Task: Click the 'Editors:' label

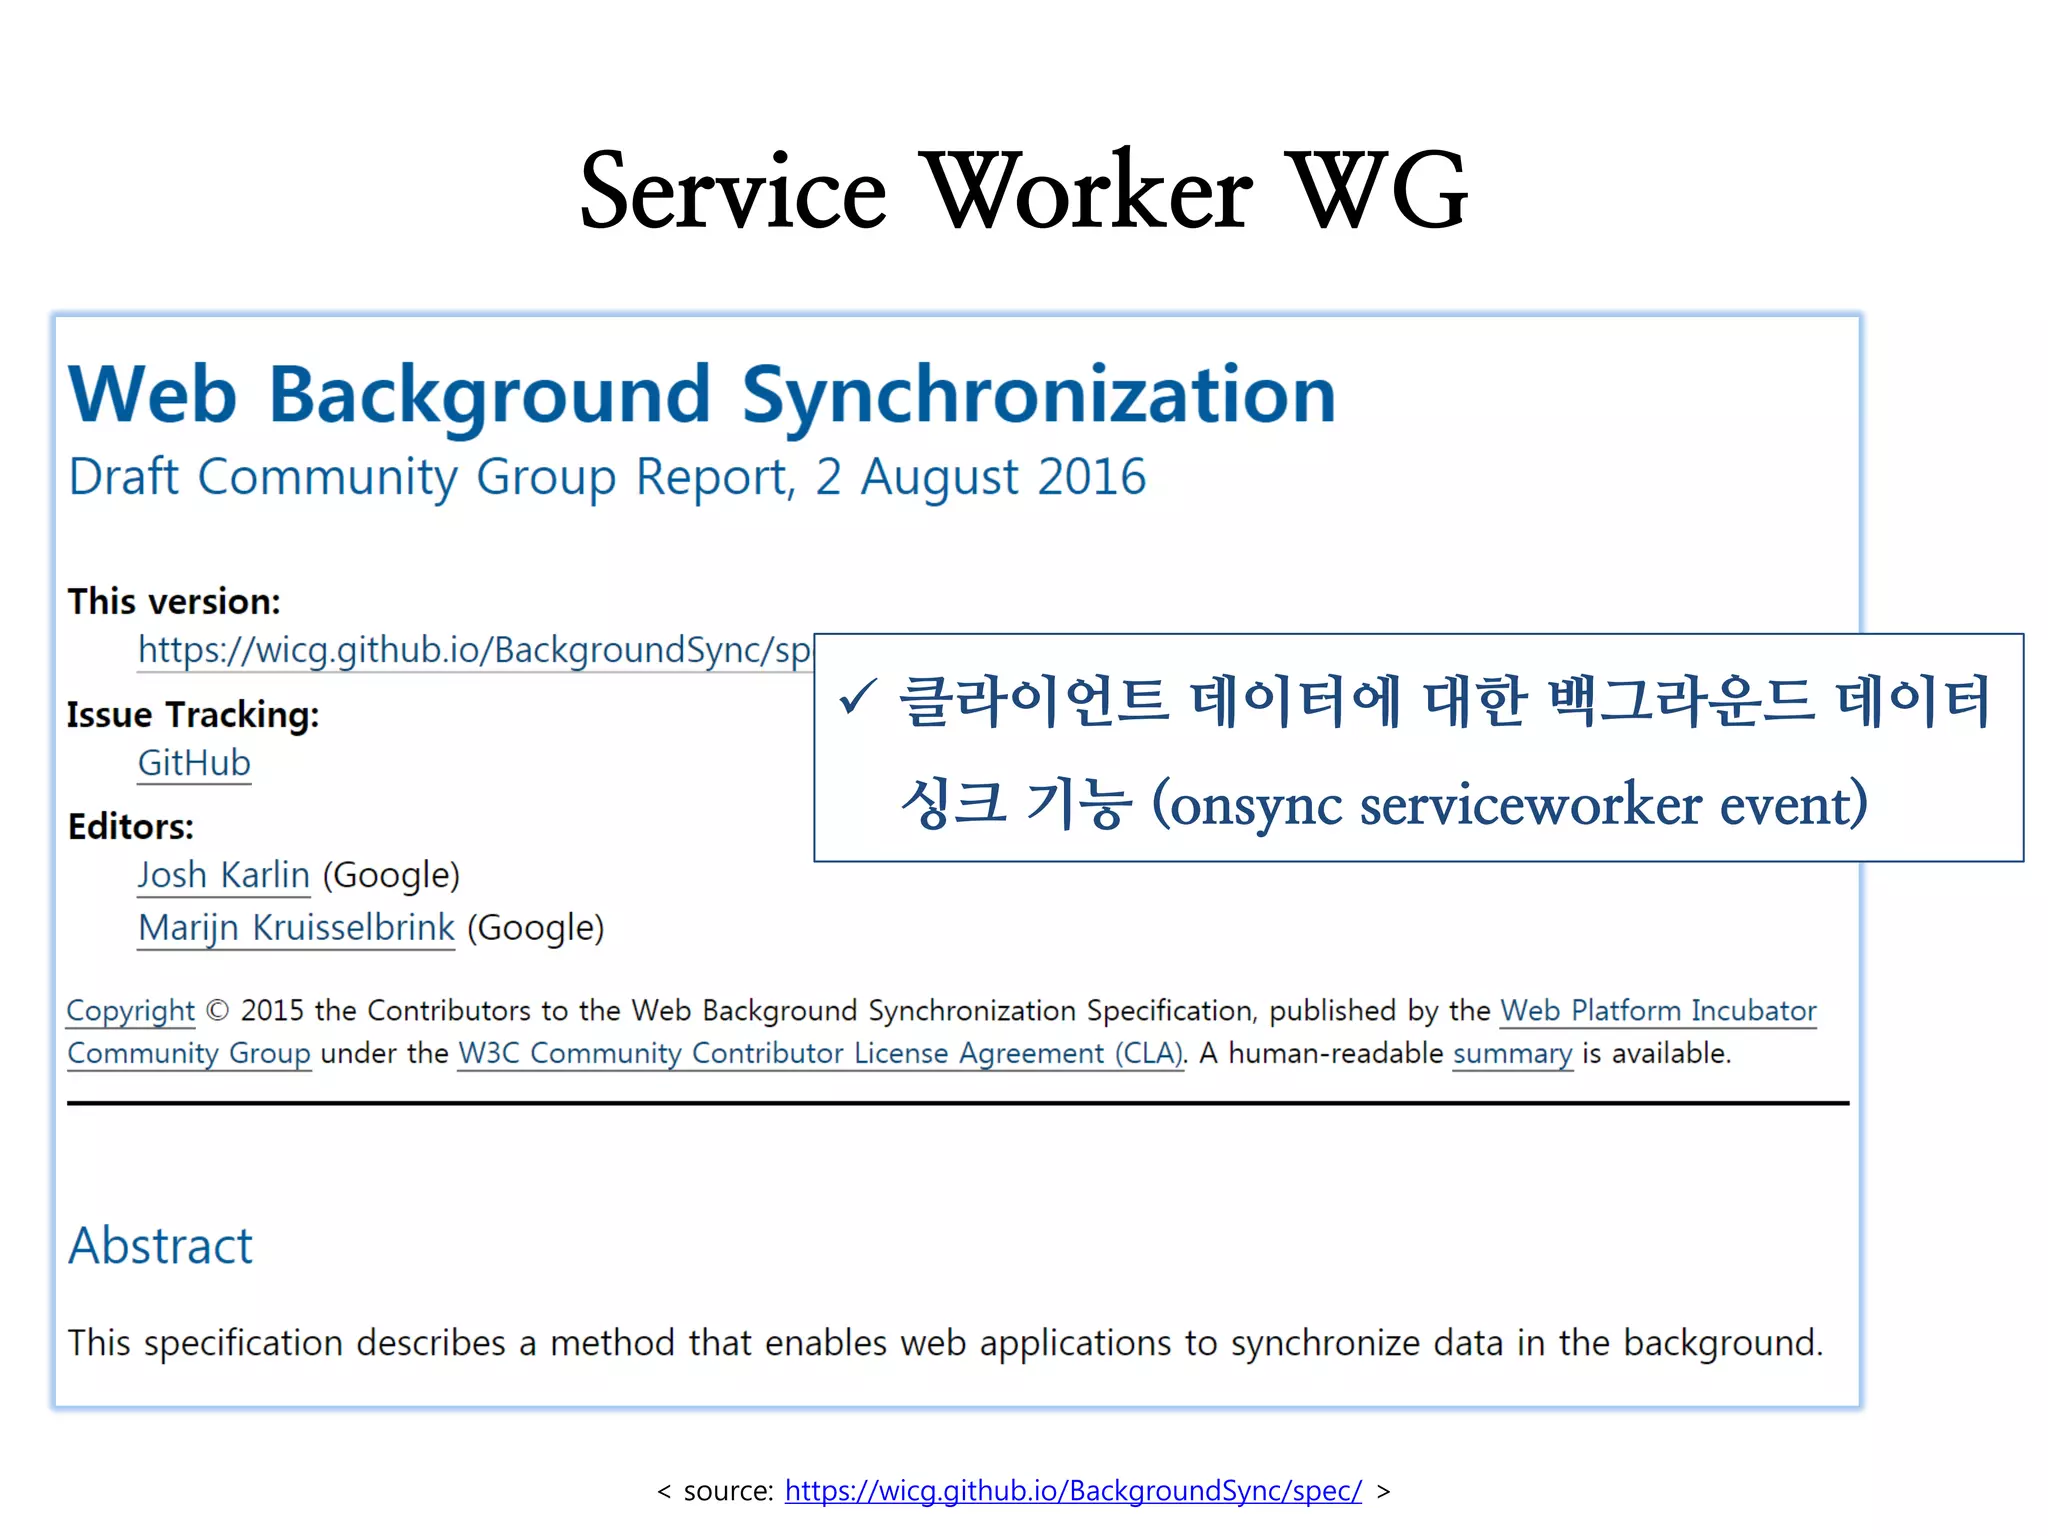Action: pos(131,827)
